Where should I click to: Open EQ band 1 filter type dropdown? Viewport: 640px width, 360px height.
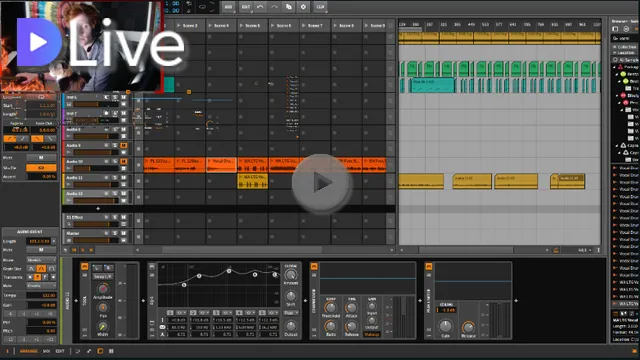(181, 313)
